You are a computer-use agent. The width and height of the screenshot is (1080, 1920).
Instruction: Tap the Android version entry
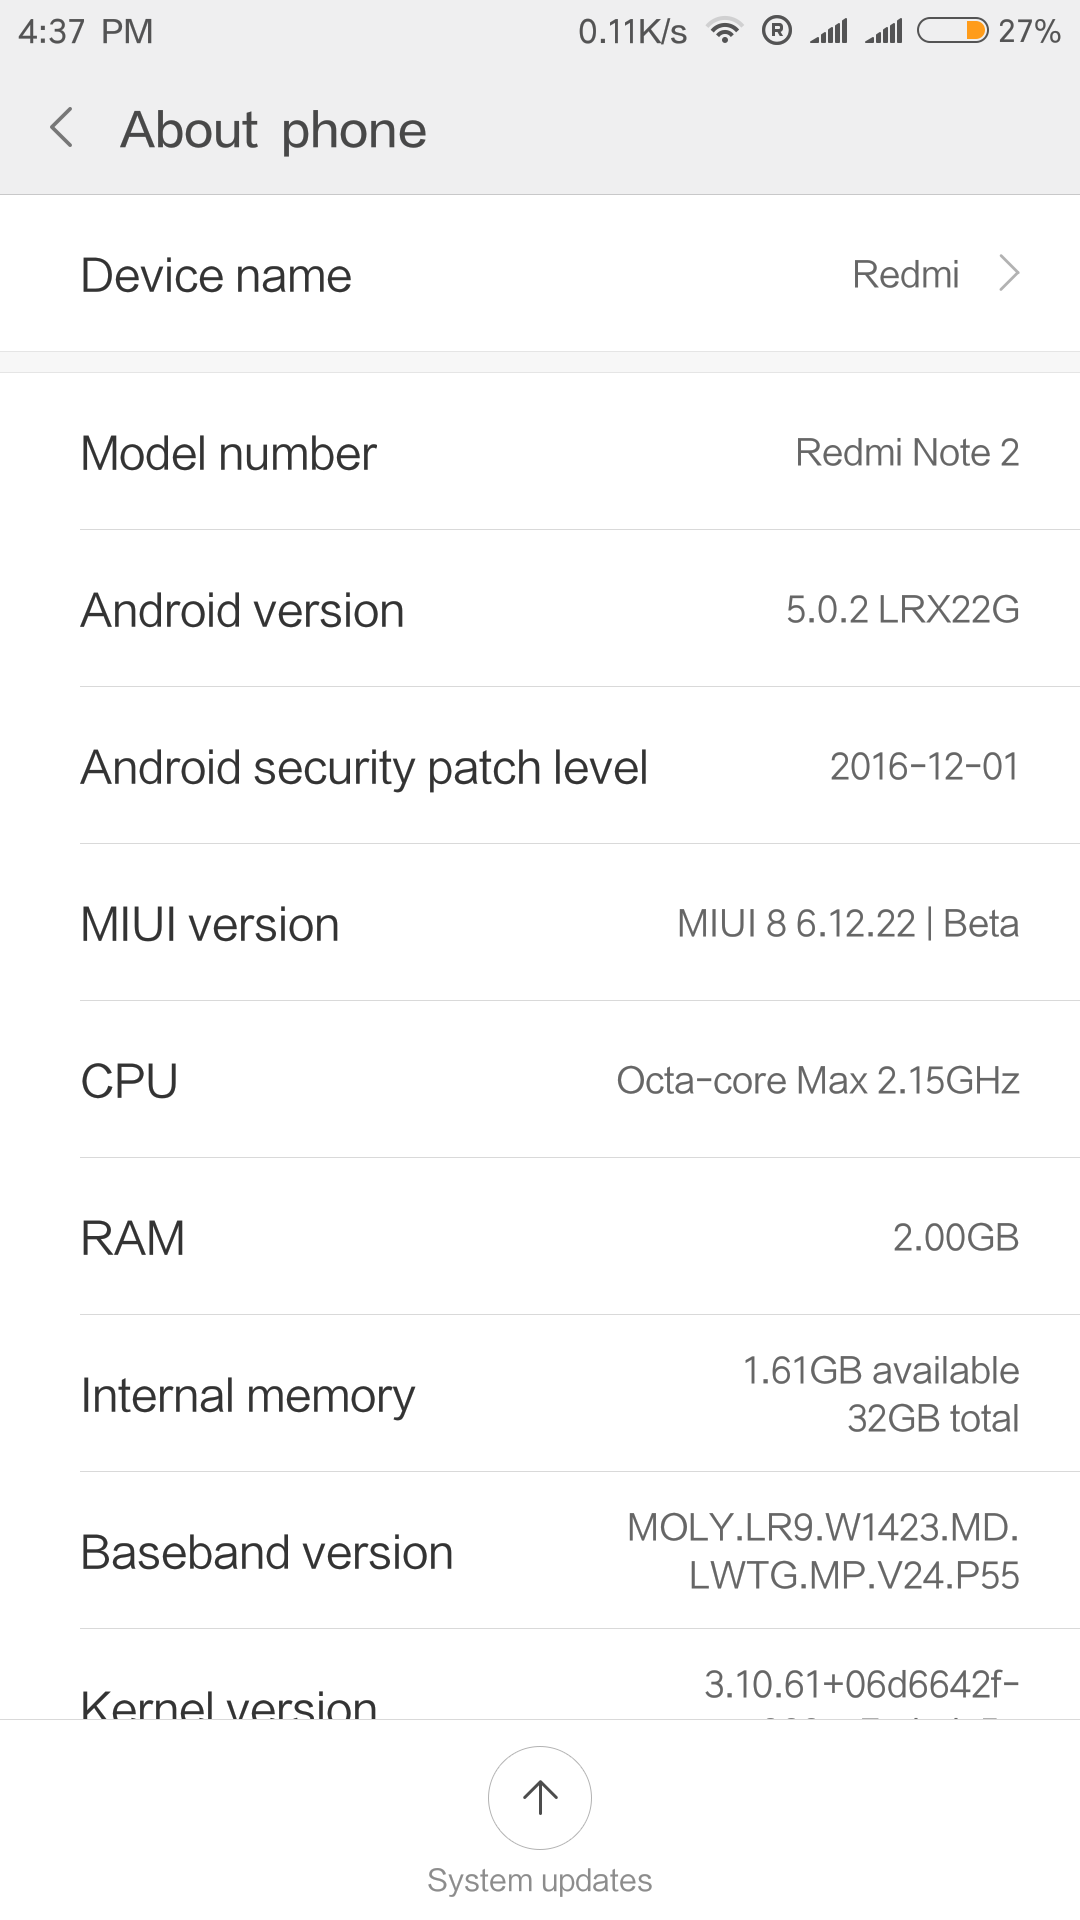pyautogui.click(x=540, y=610)
